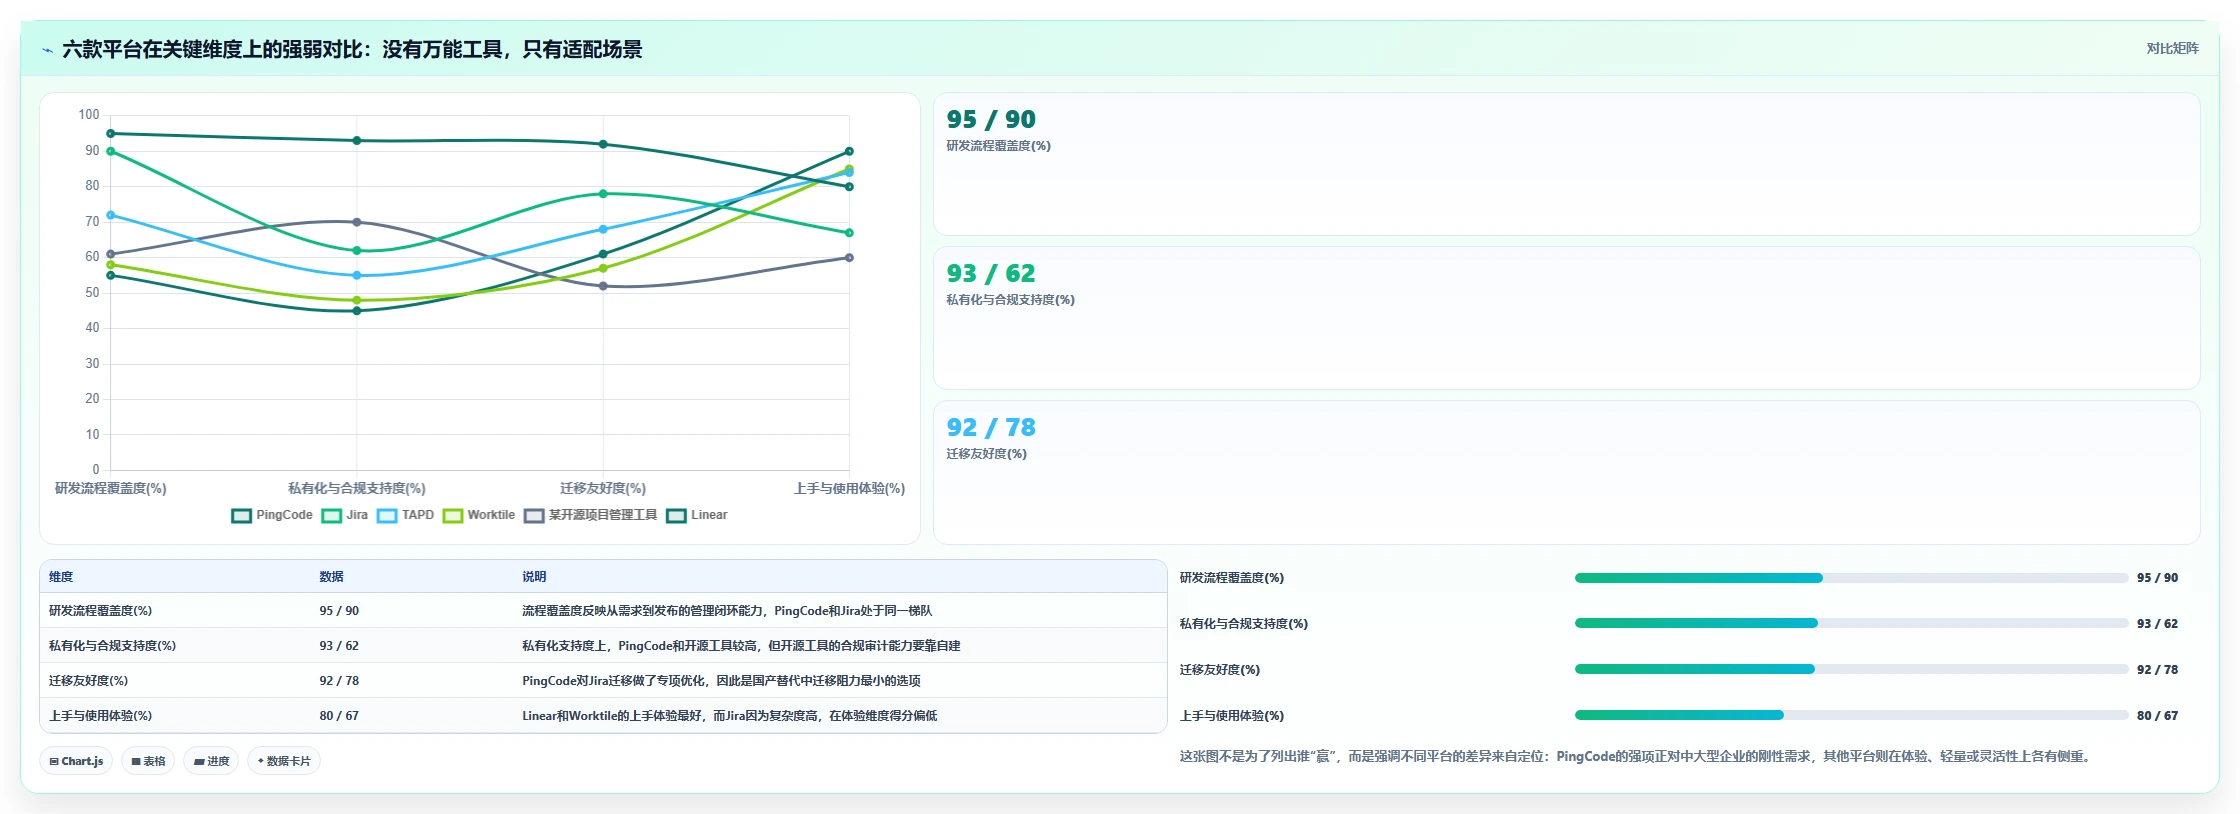
Task: Click the 92 / 78 value in the table
Action: coord(339,681)
